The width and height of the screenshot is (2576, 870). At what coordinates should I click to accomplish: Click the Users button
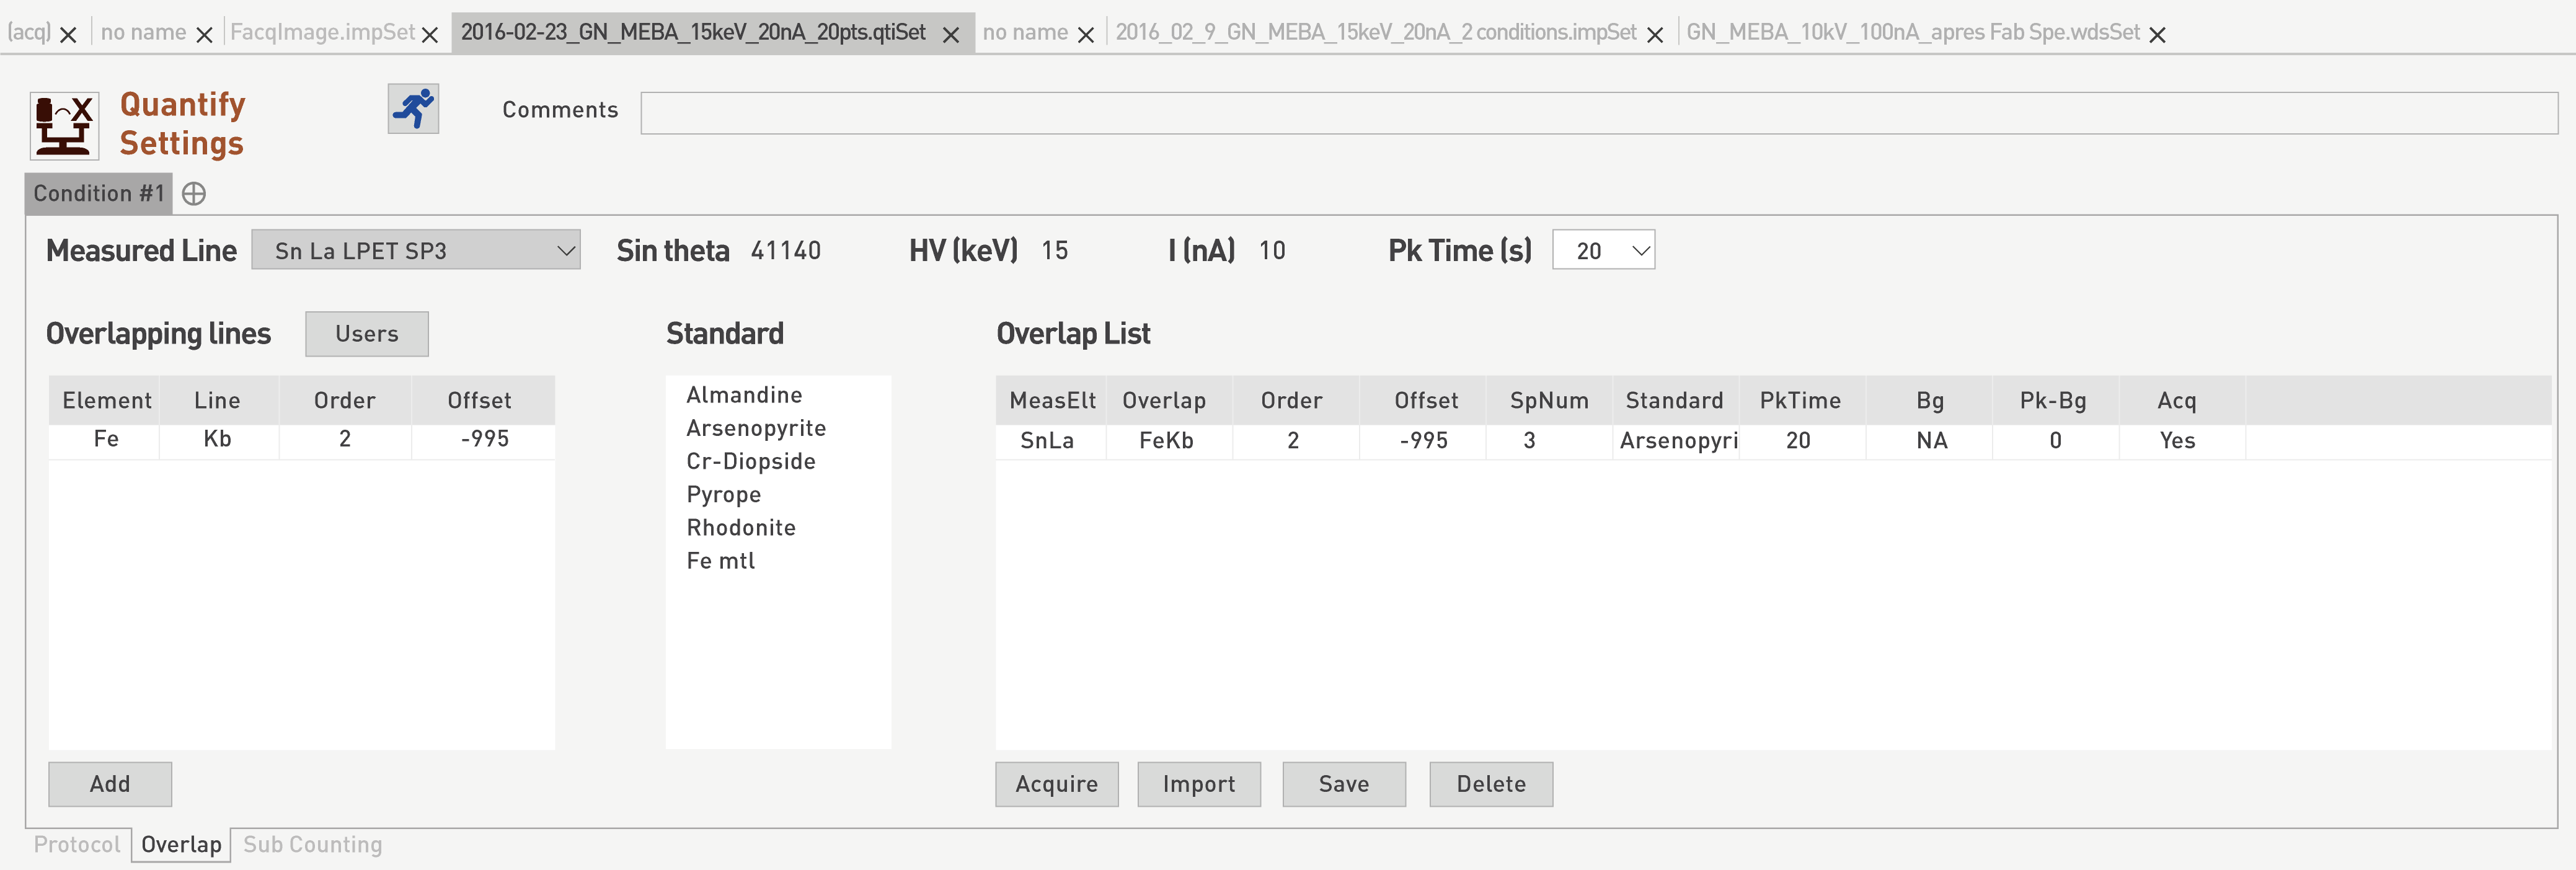[366, 334]
